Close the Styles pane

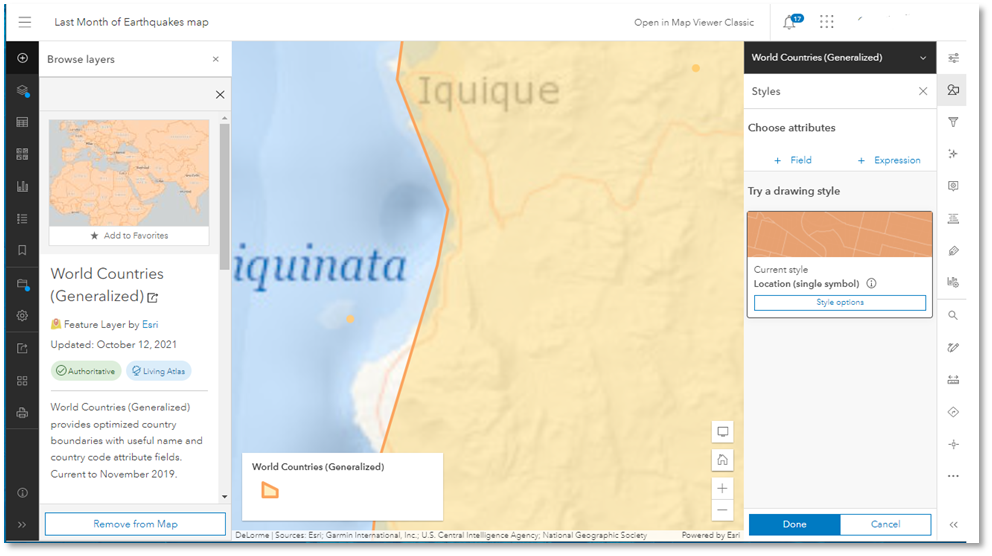(x=923, y=91)
